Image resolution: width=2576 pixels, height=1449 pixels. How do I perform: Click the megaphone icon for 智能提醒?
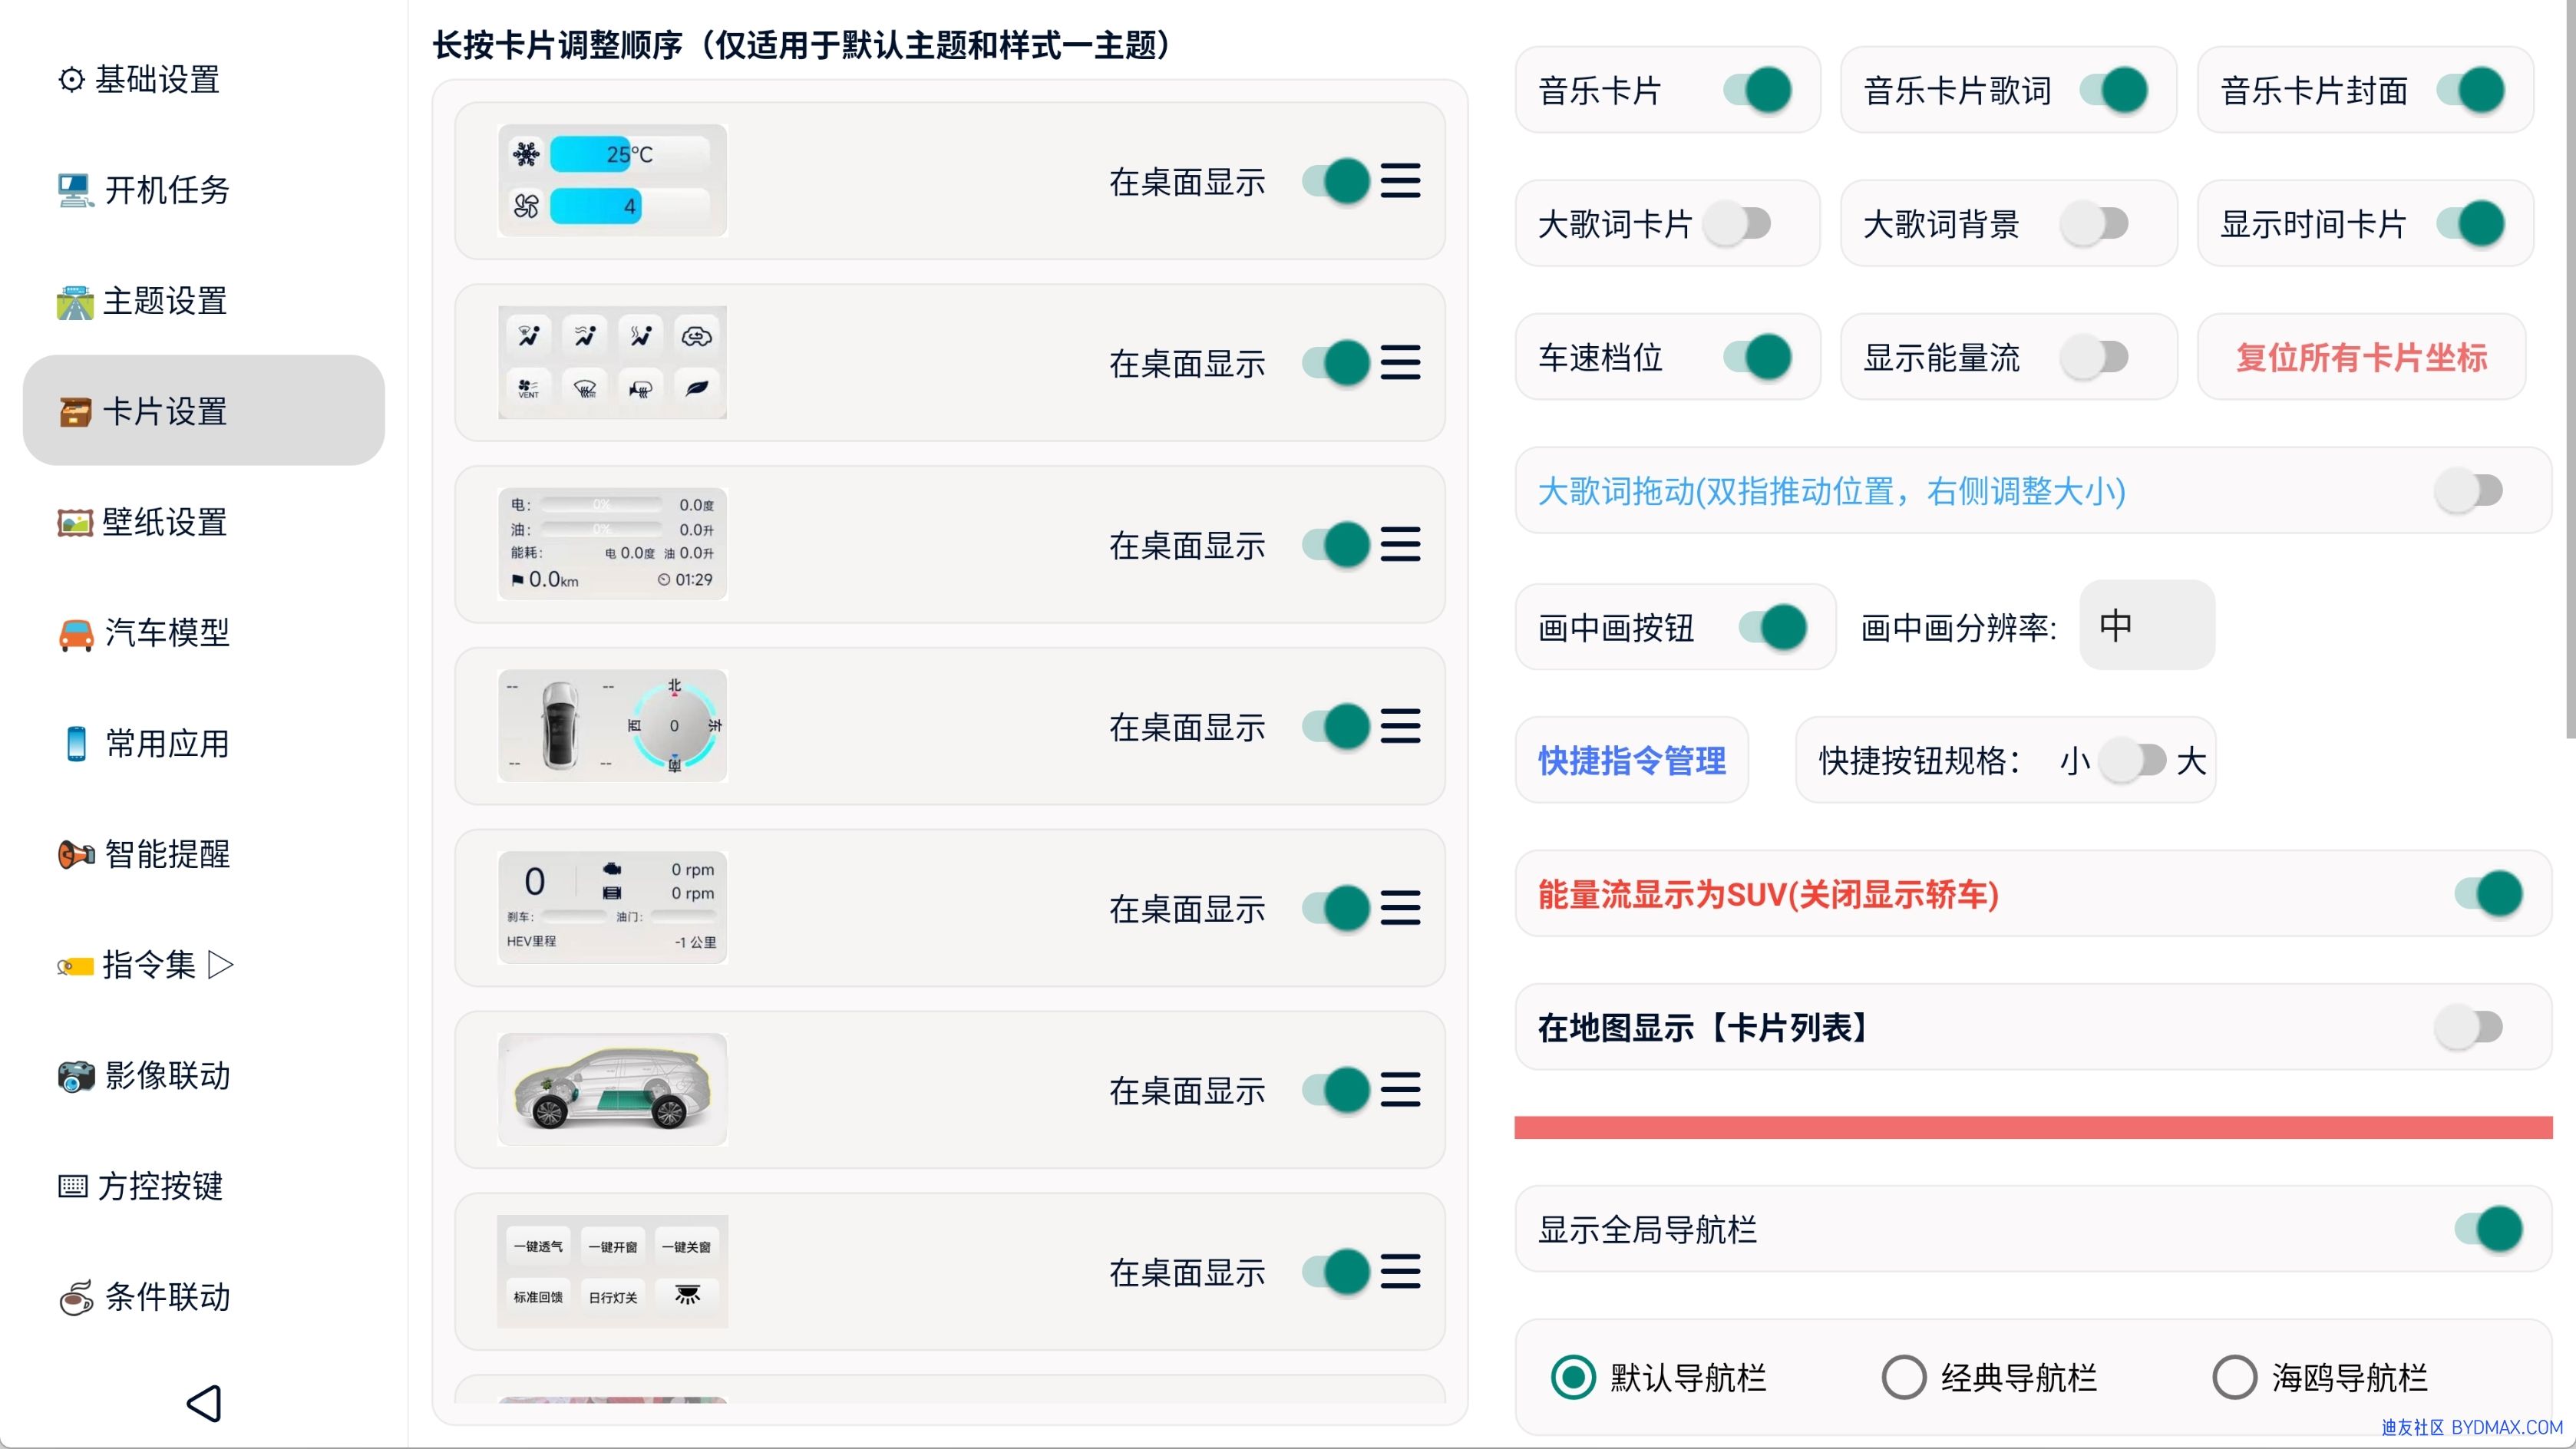[76, 855]
